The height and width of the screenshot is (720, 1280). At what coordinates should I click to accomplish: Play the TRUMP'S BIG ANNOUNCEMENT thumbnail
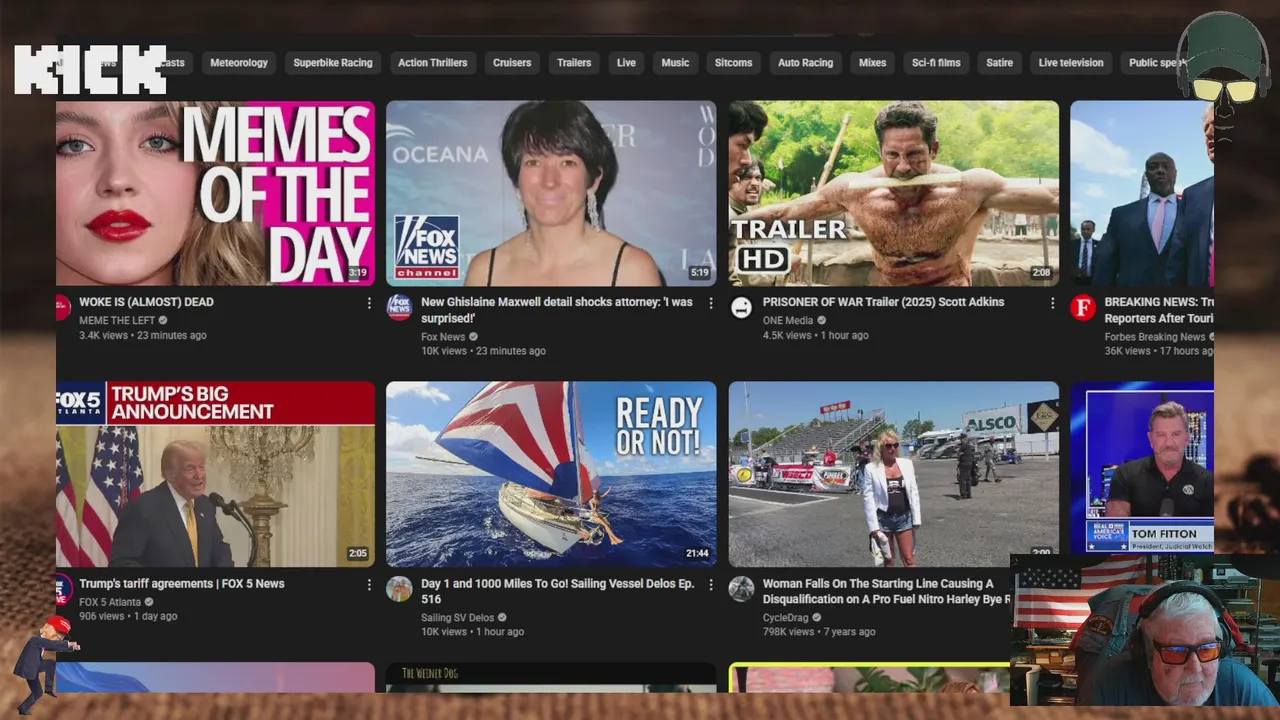coord(215,474)
